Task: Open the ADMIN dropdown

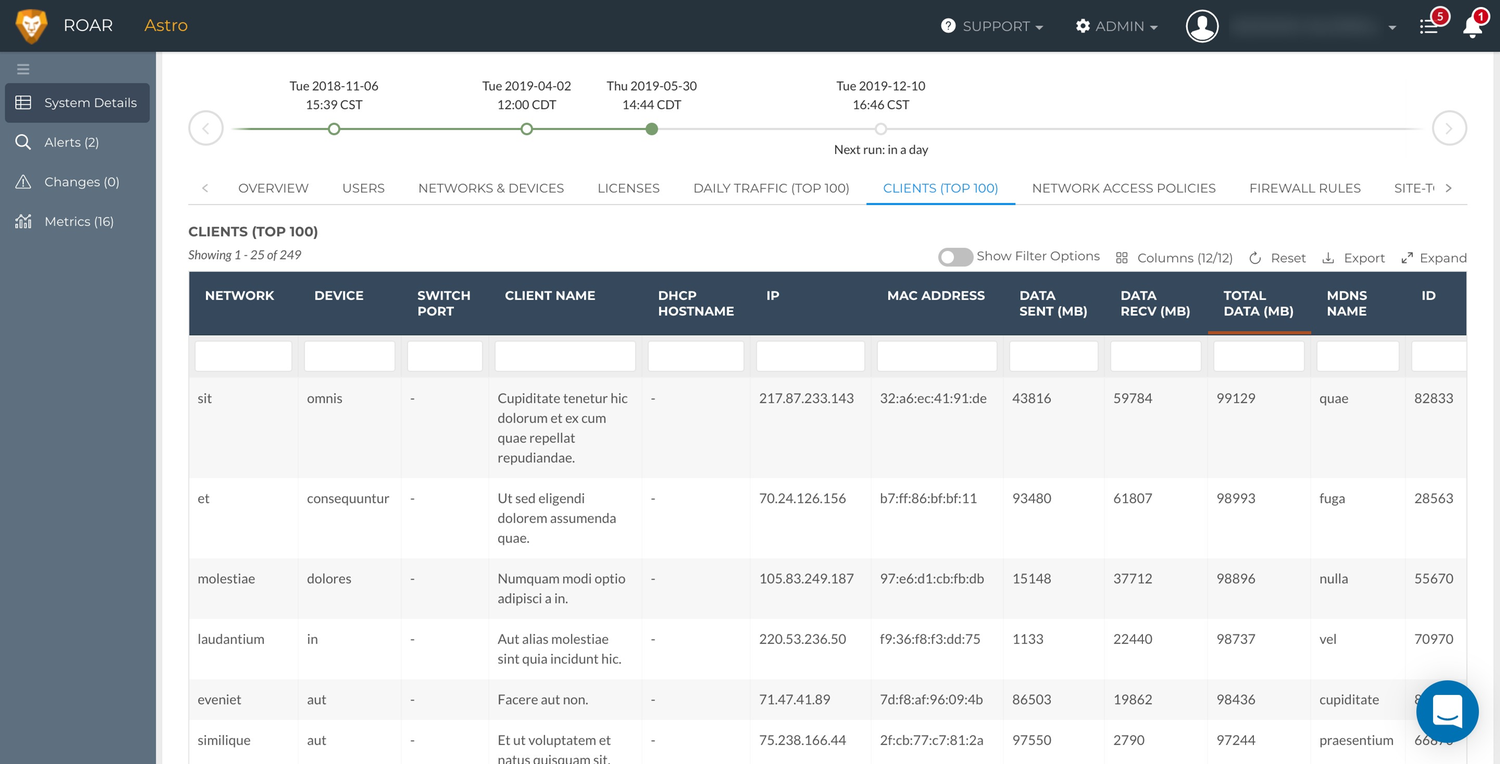Action: (1116, 26)
